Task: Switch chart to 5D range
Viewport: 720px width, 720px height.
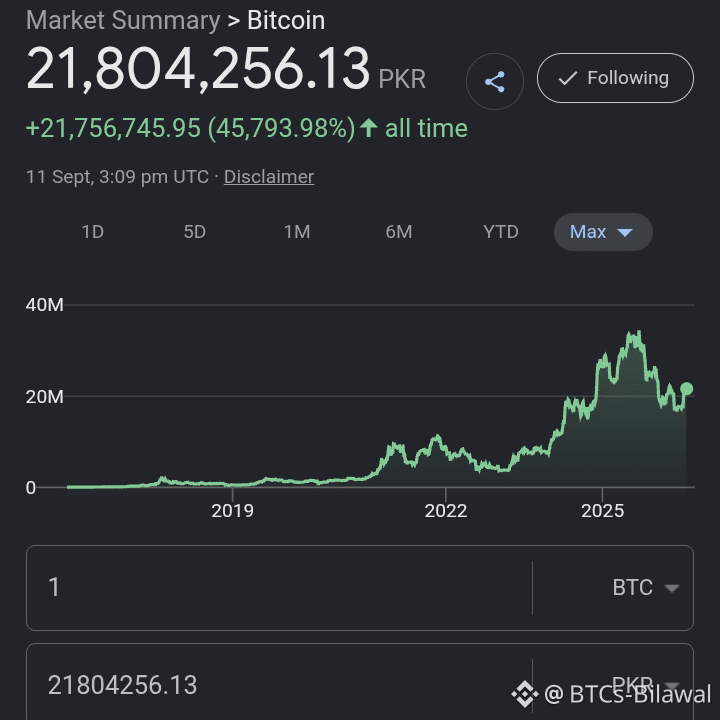Action: (194, 232)
